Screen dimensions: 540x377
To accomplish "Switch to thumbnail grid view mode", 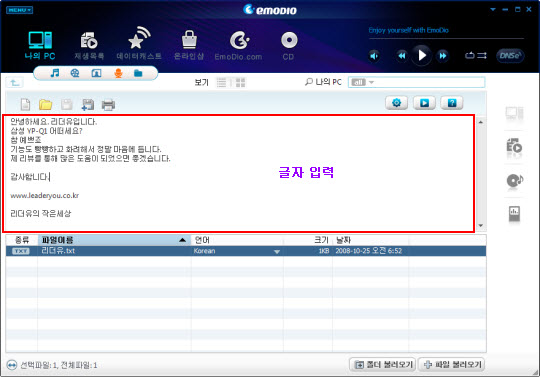I will [240, 83].
